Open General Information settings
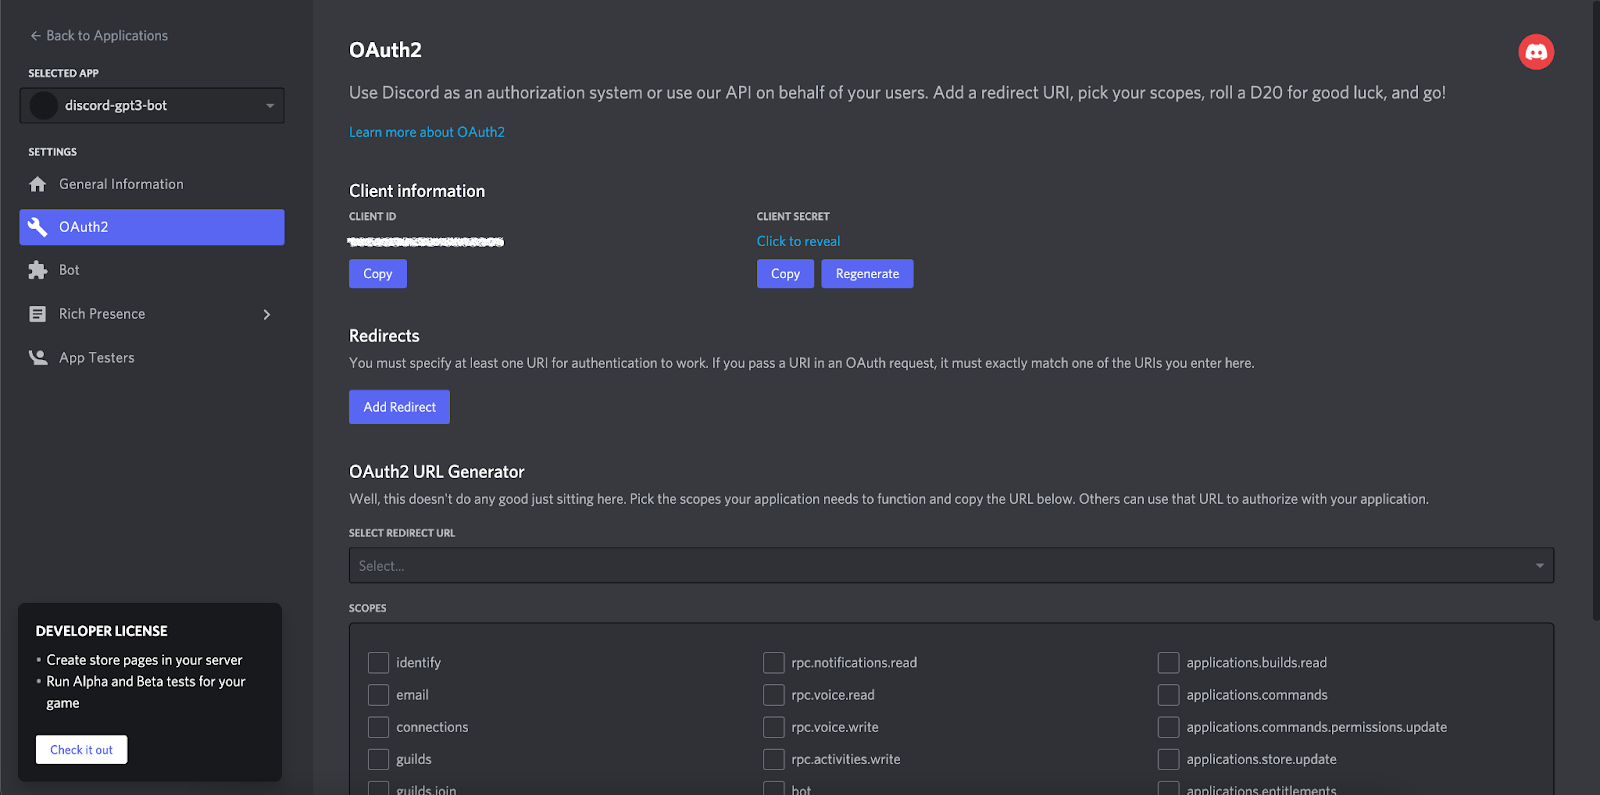This screenshot has width=1600, height=795. coord(152,184)
